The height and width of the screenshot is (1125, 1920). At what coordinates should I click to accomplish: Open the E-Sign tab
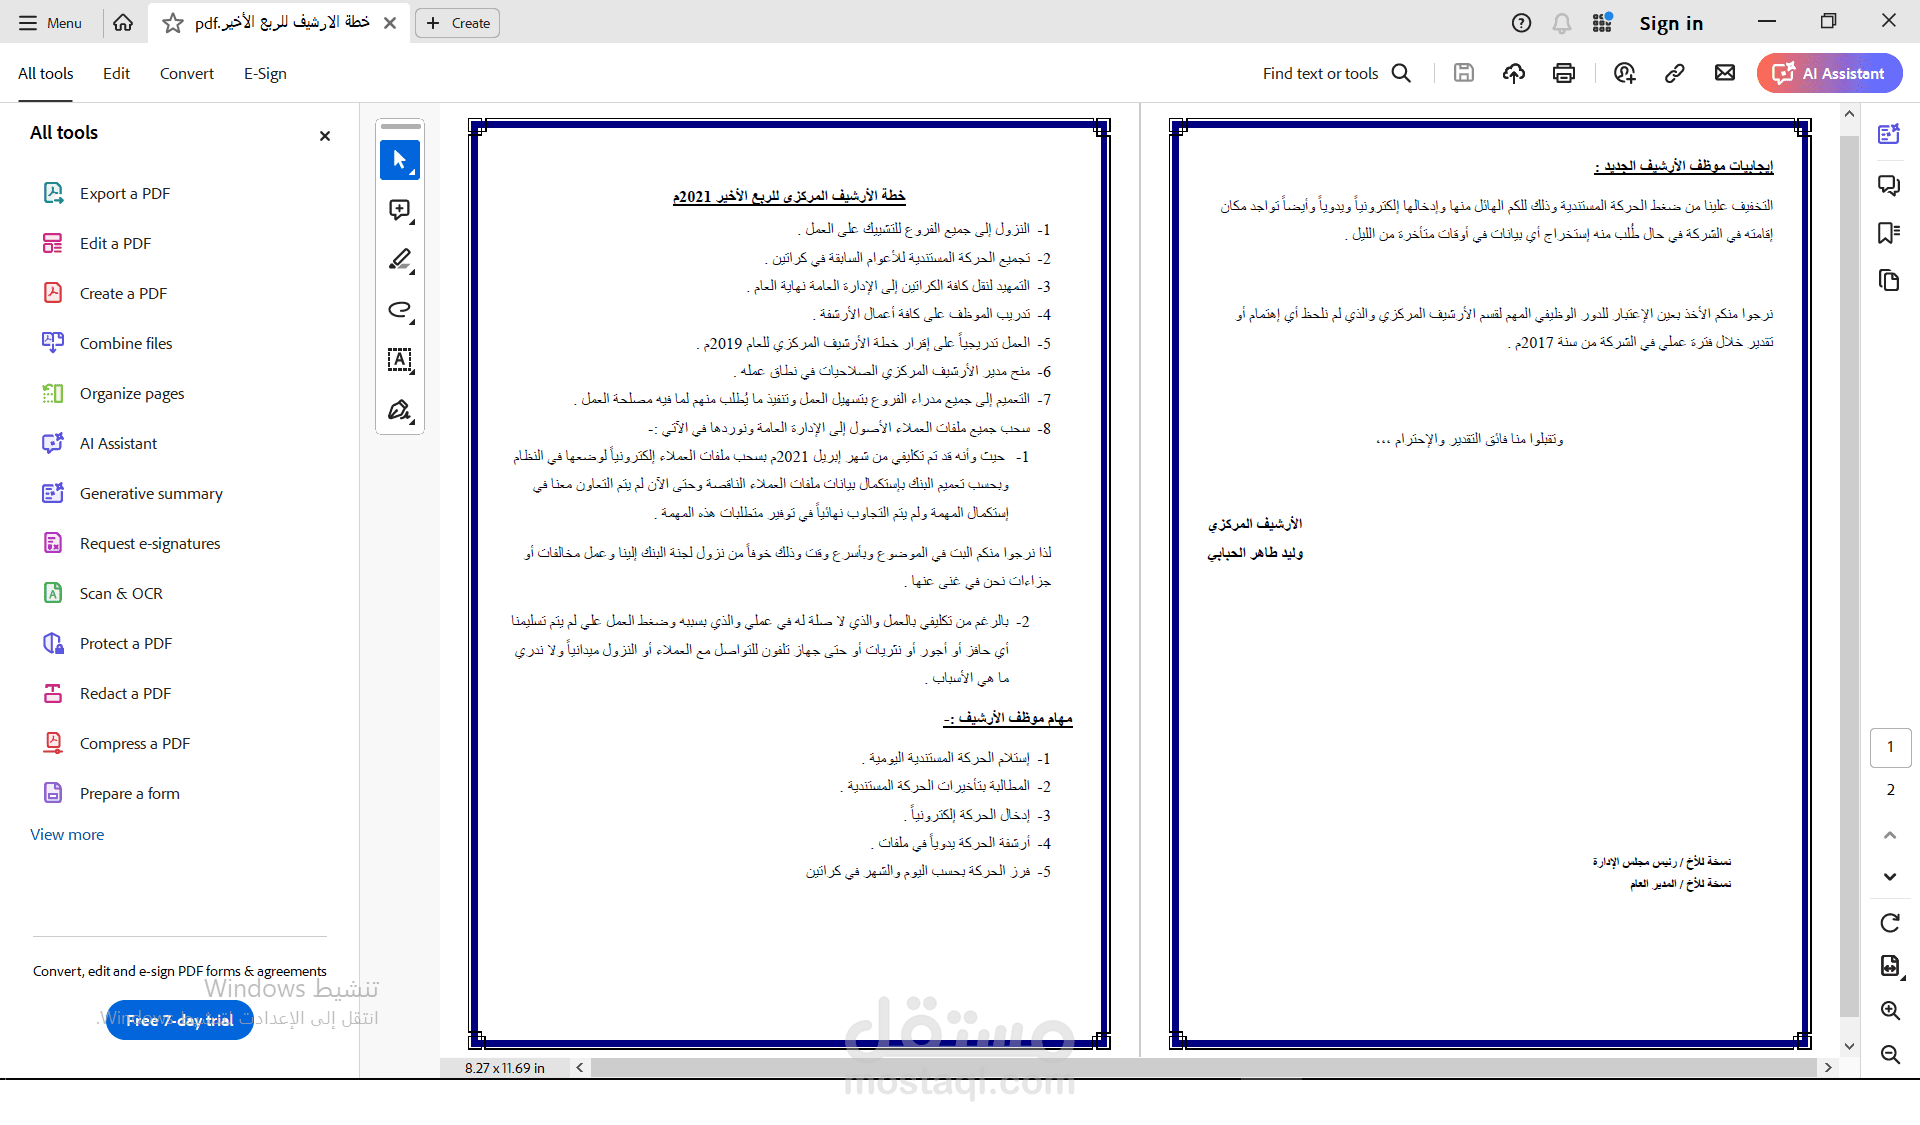coord(265,74)
